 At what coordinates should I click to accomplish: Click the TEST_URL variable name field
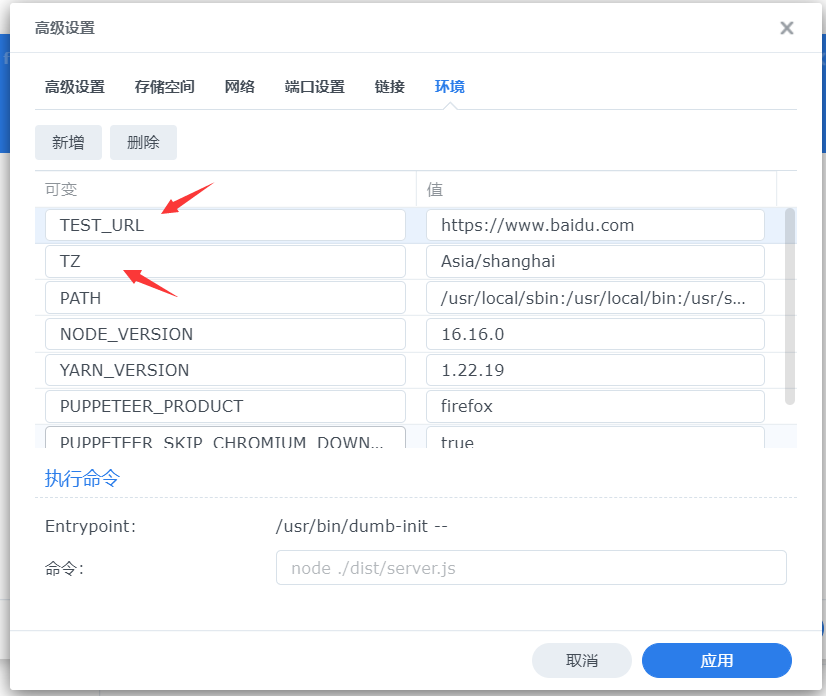tap(225, 225)
